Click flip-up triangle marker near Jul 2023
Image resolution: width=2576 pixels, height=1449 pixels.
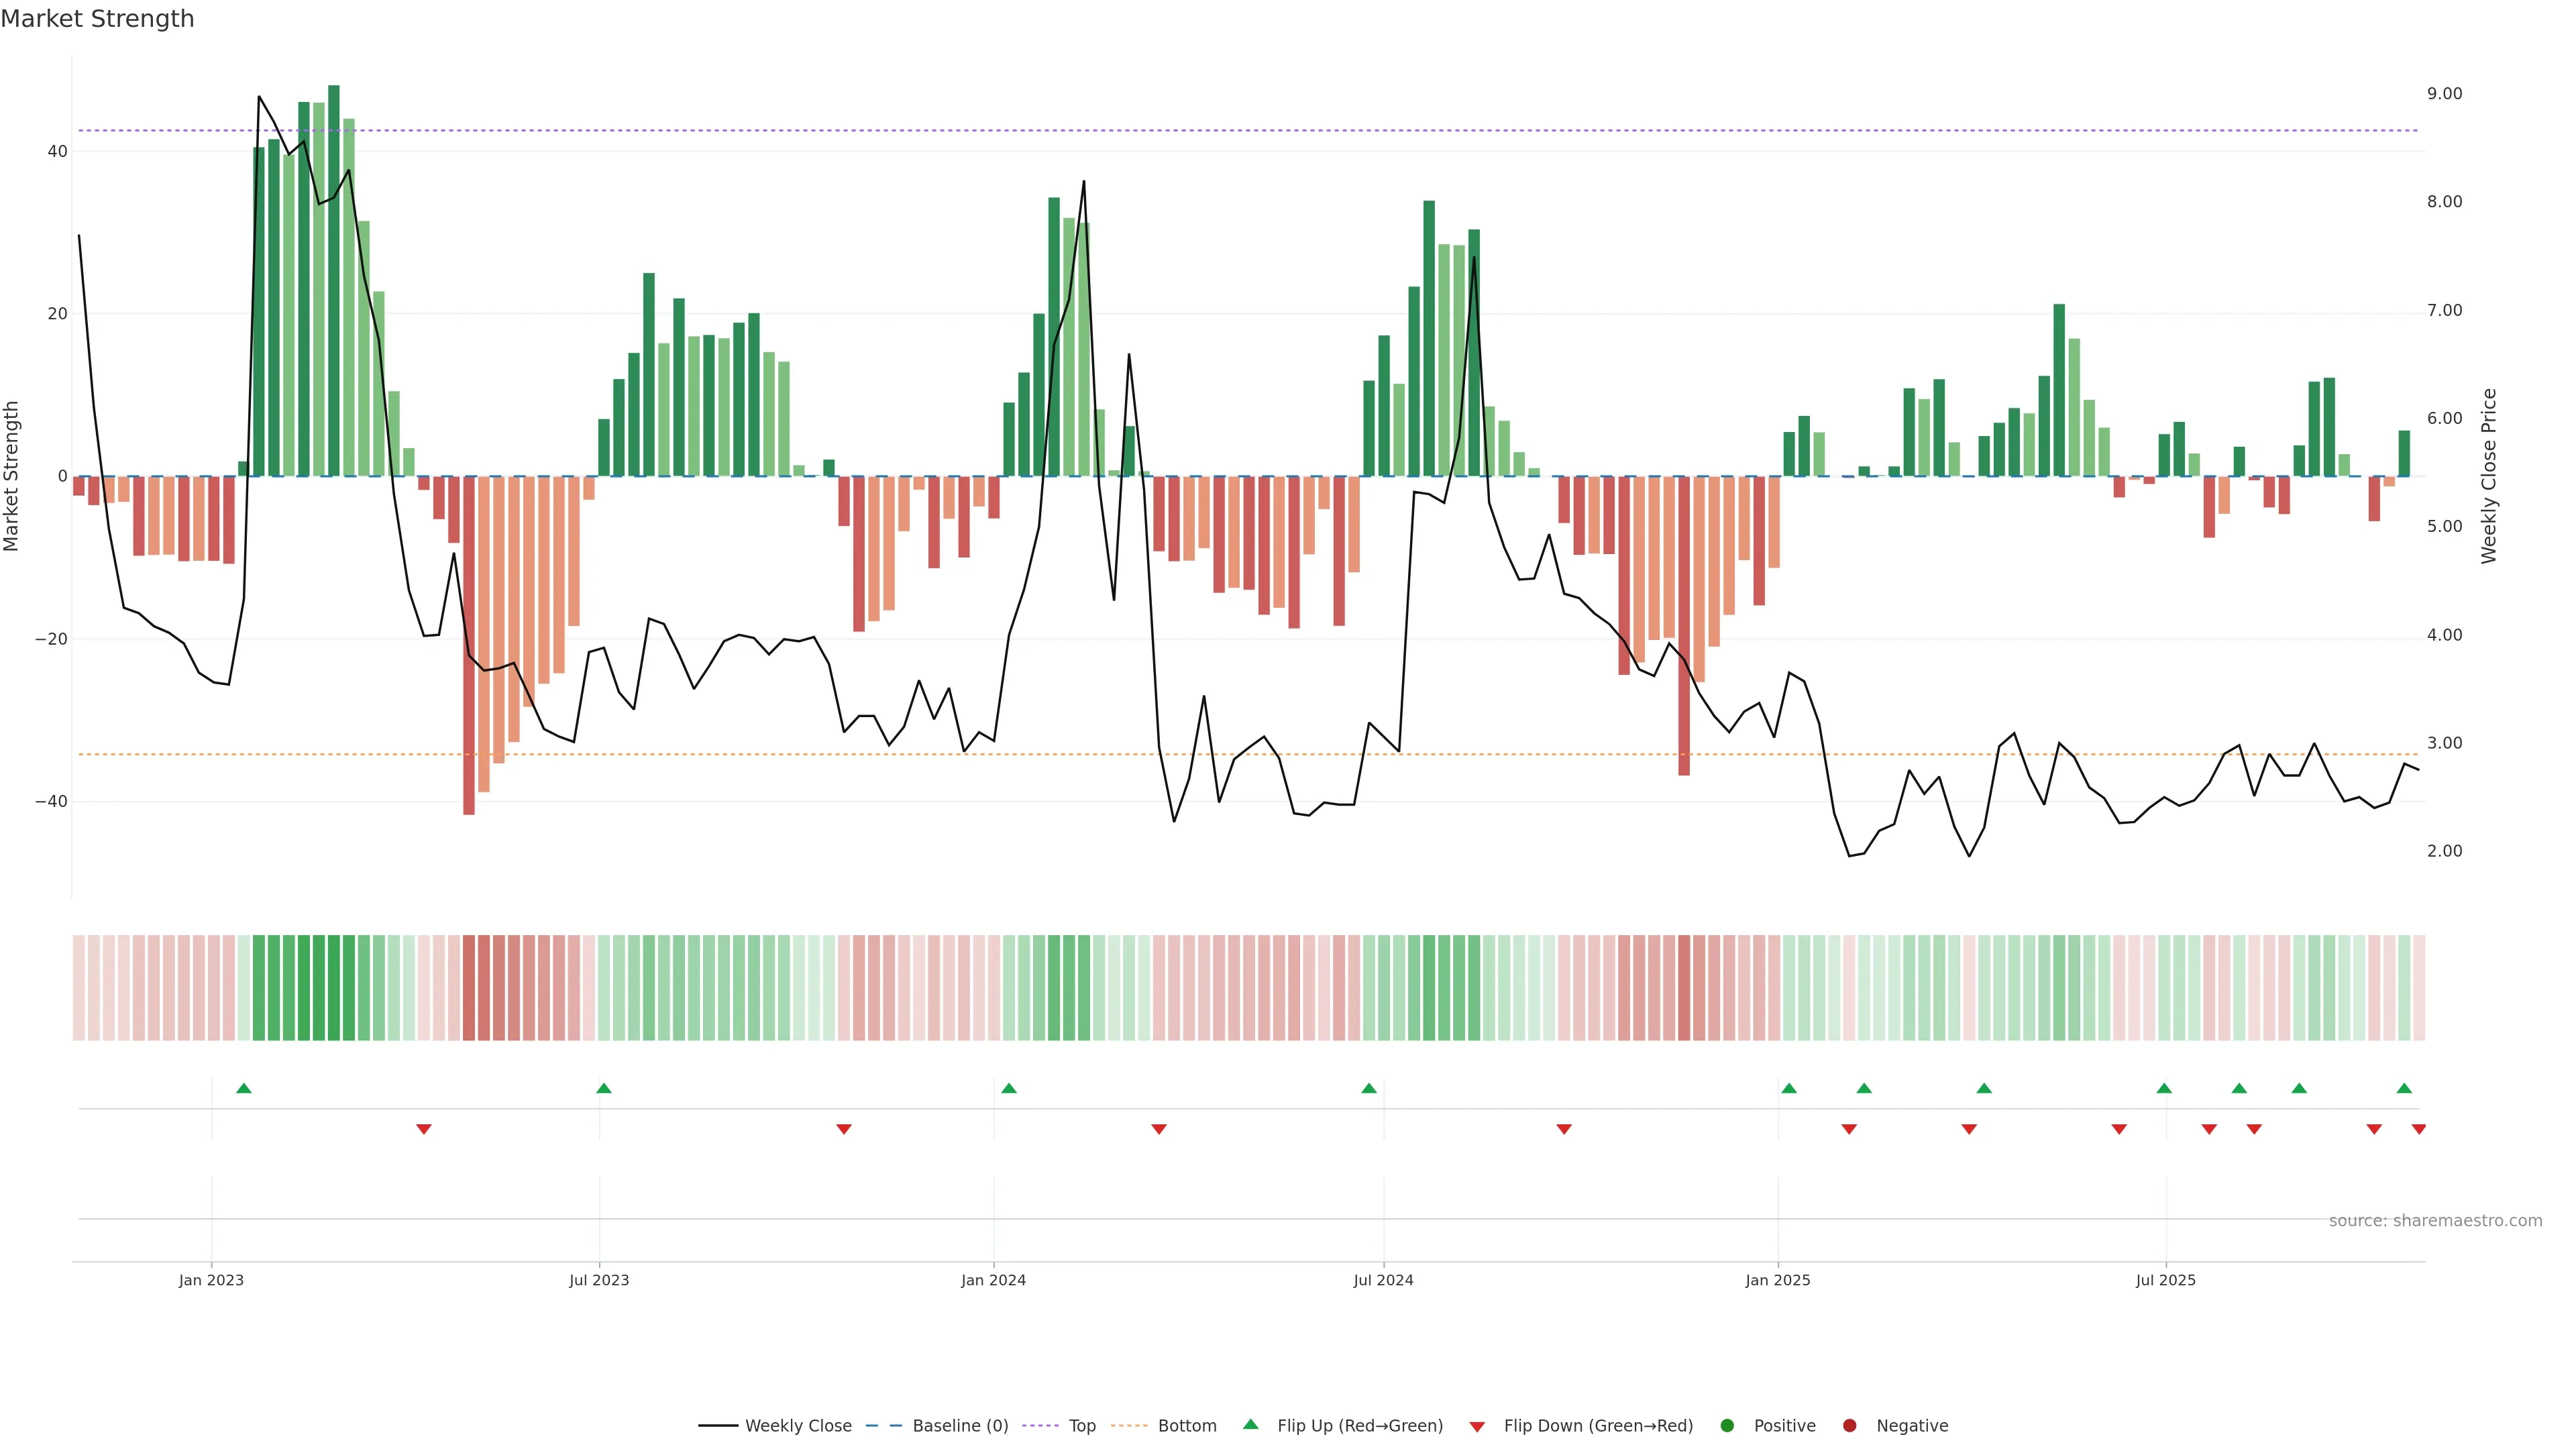pyautogui.click(x=604, y=1088)
